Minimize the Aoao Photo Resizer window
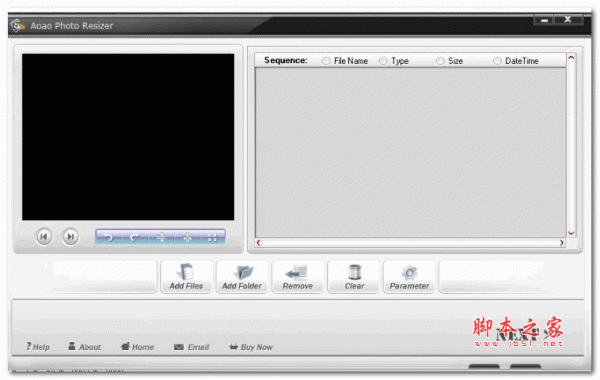600x380 pixels. pyautogui.click(x=544, y=20)
